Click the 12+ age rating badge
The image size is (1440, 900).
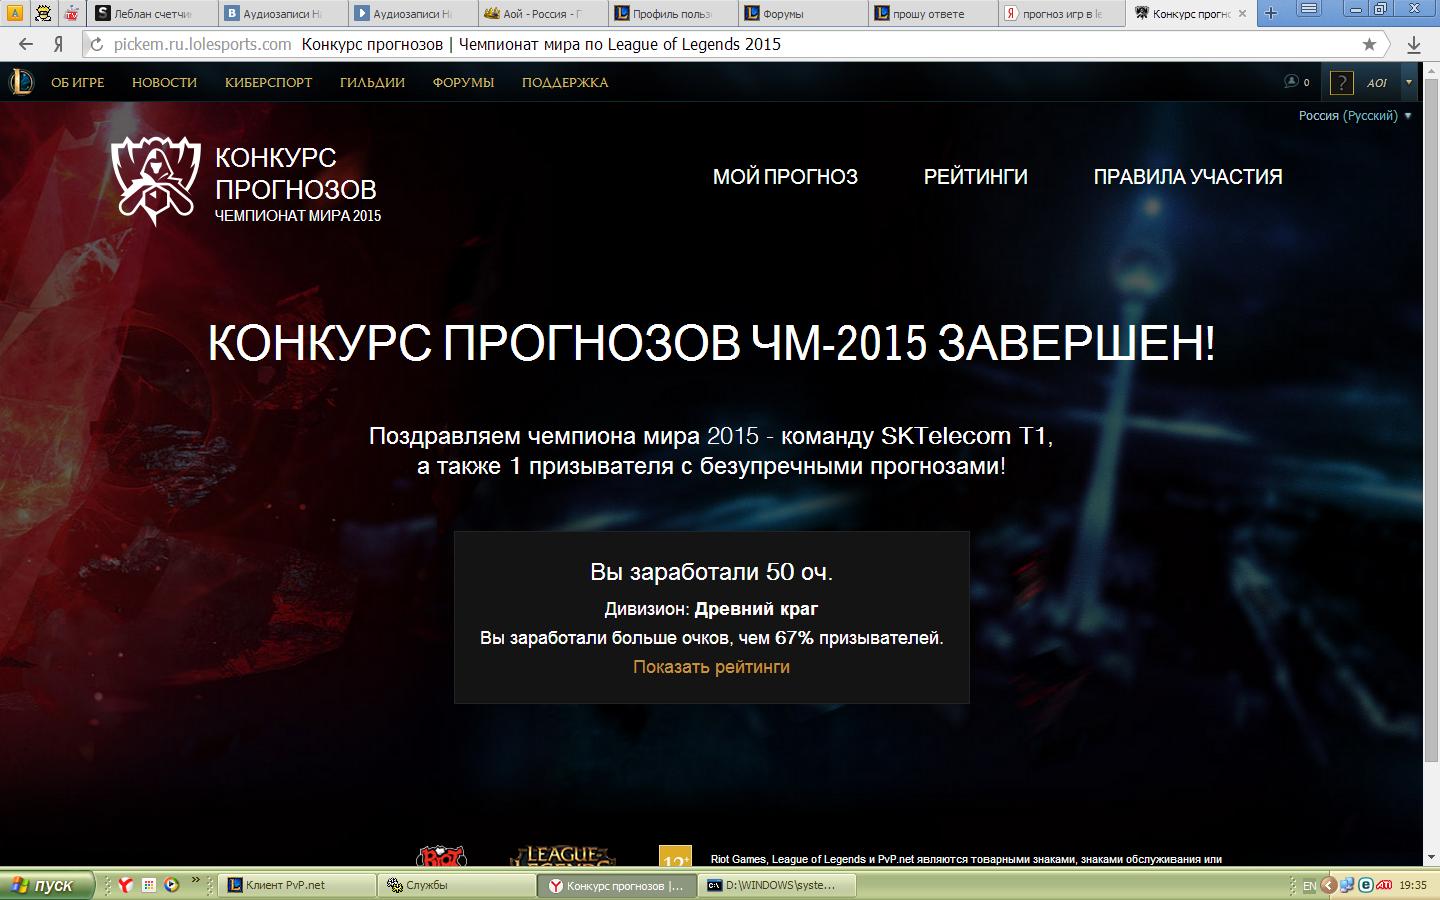pos(676,856)
